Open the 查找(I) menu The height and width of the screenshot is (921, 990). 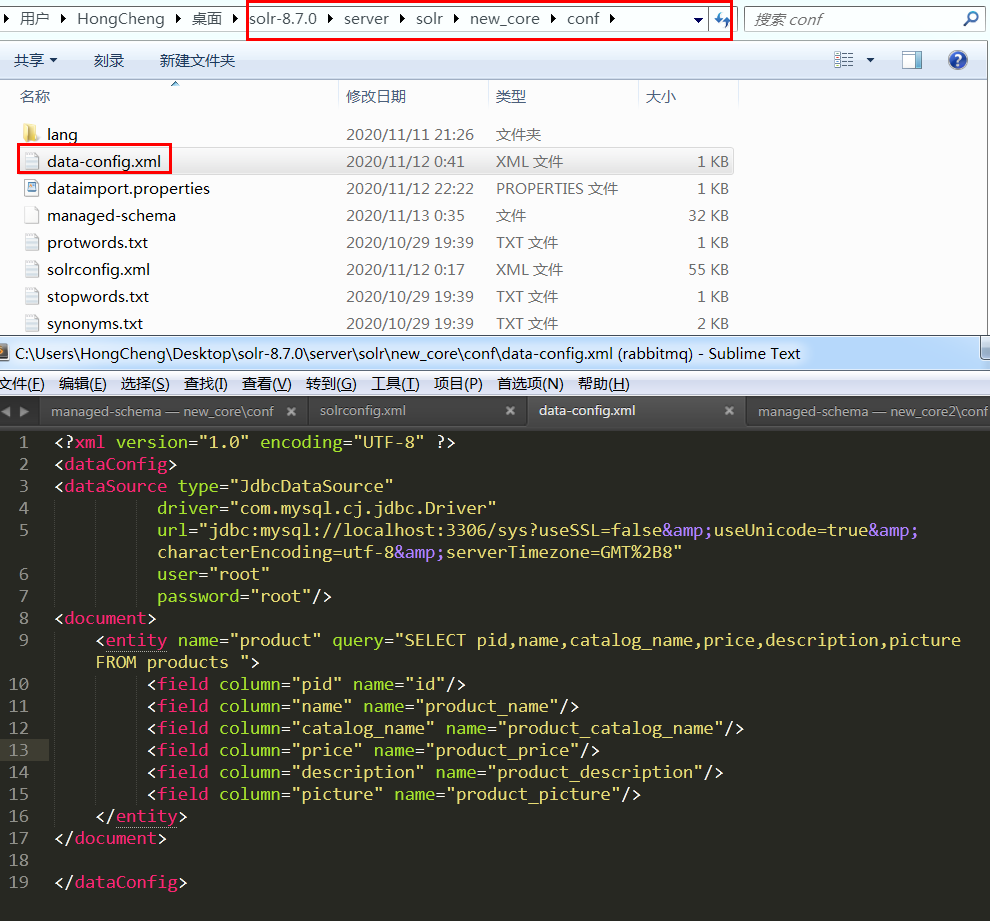point(205,384)
